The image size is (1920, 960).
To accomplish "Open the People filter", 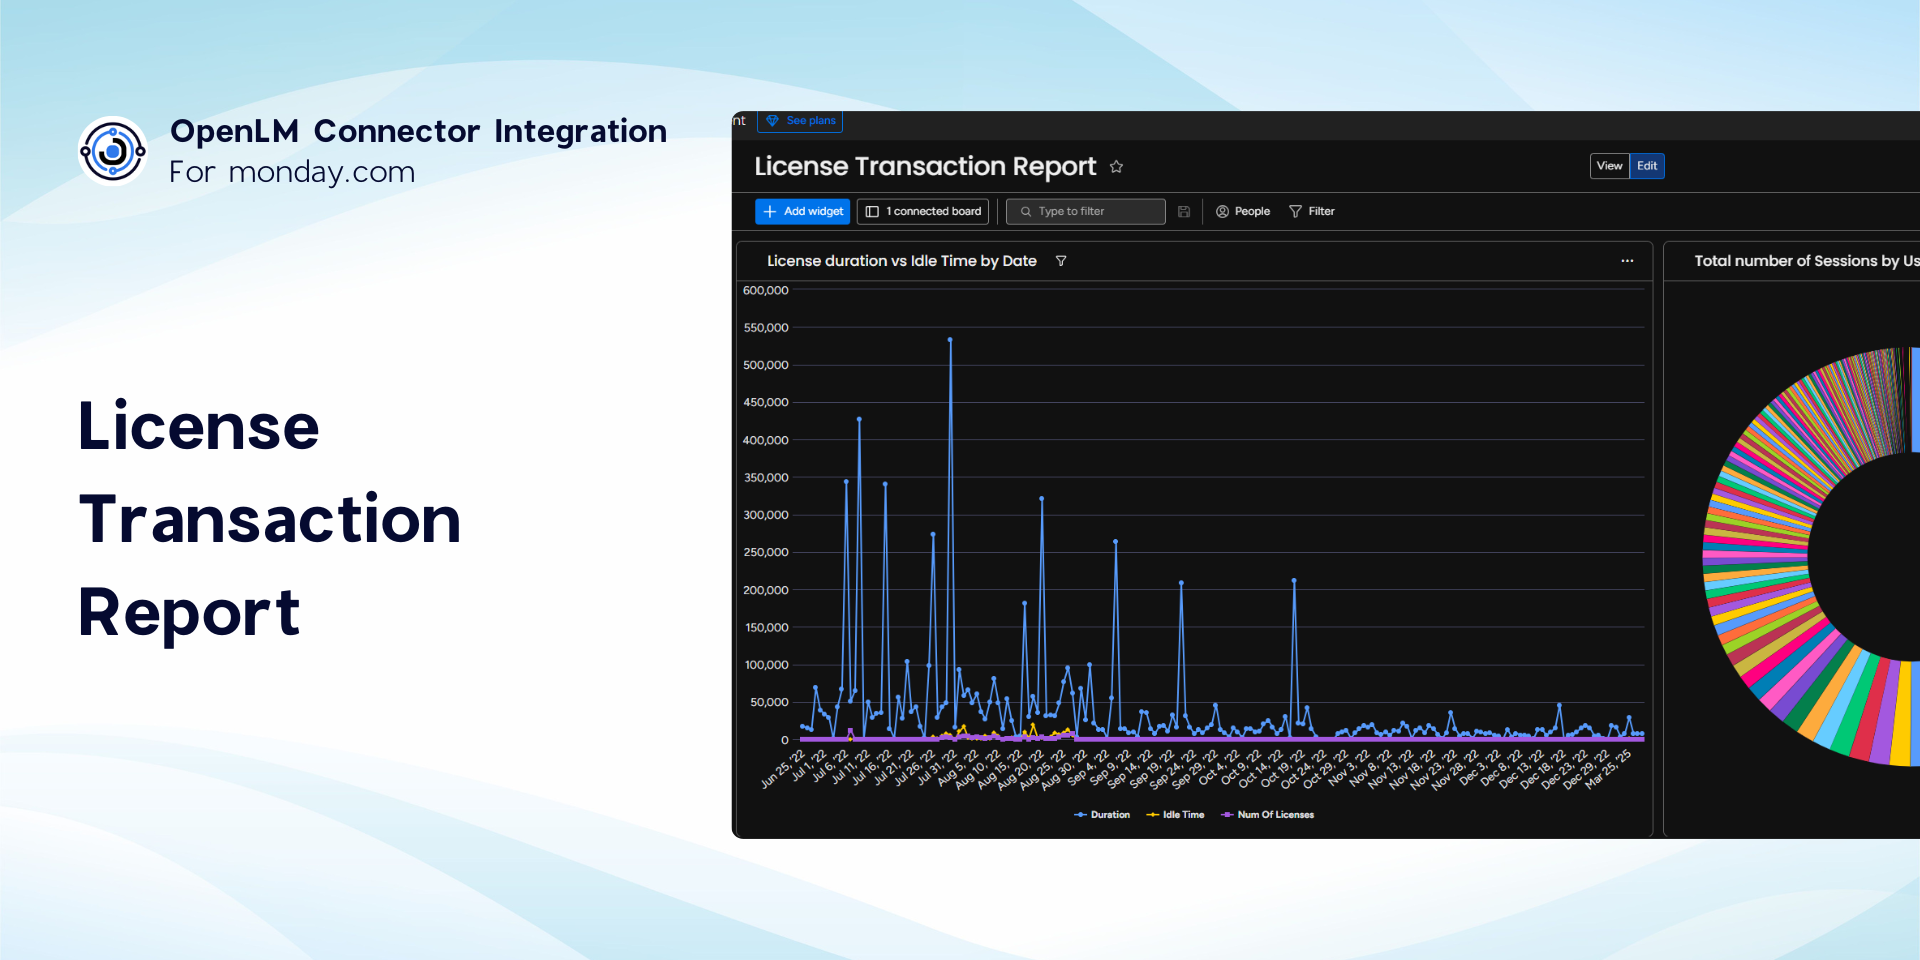I will click(x=1243, y=211).
